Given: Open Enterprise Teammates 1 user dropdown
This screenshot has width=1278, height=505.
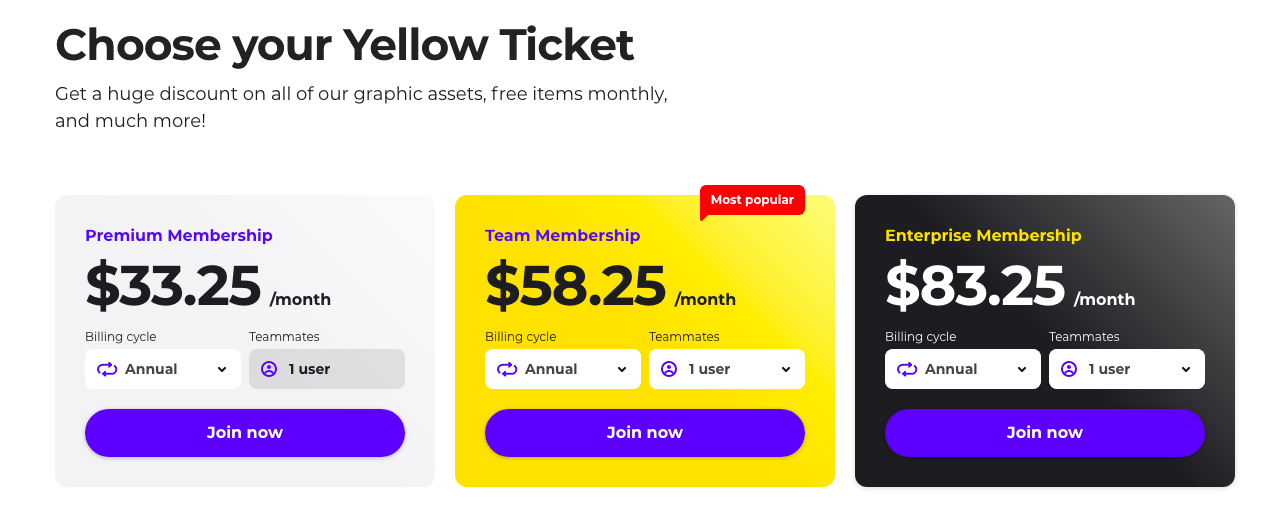Looking at the screenshot, I should click(x=1127, y=369).
